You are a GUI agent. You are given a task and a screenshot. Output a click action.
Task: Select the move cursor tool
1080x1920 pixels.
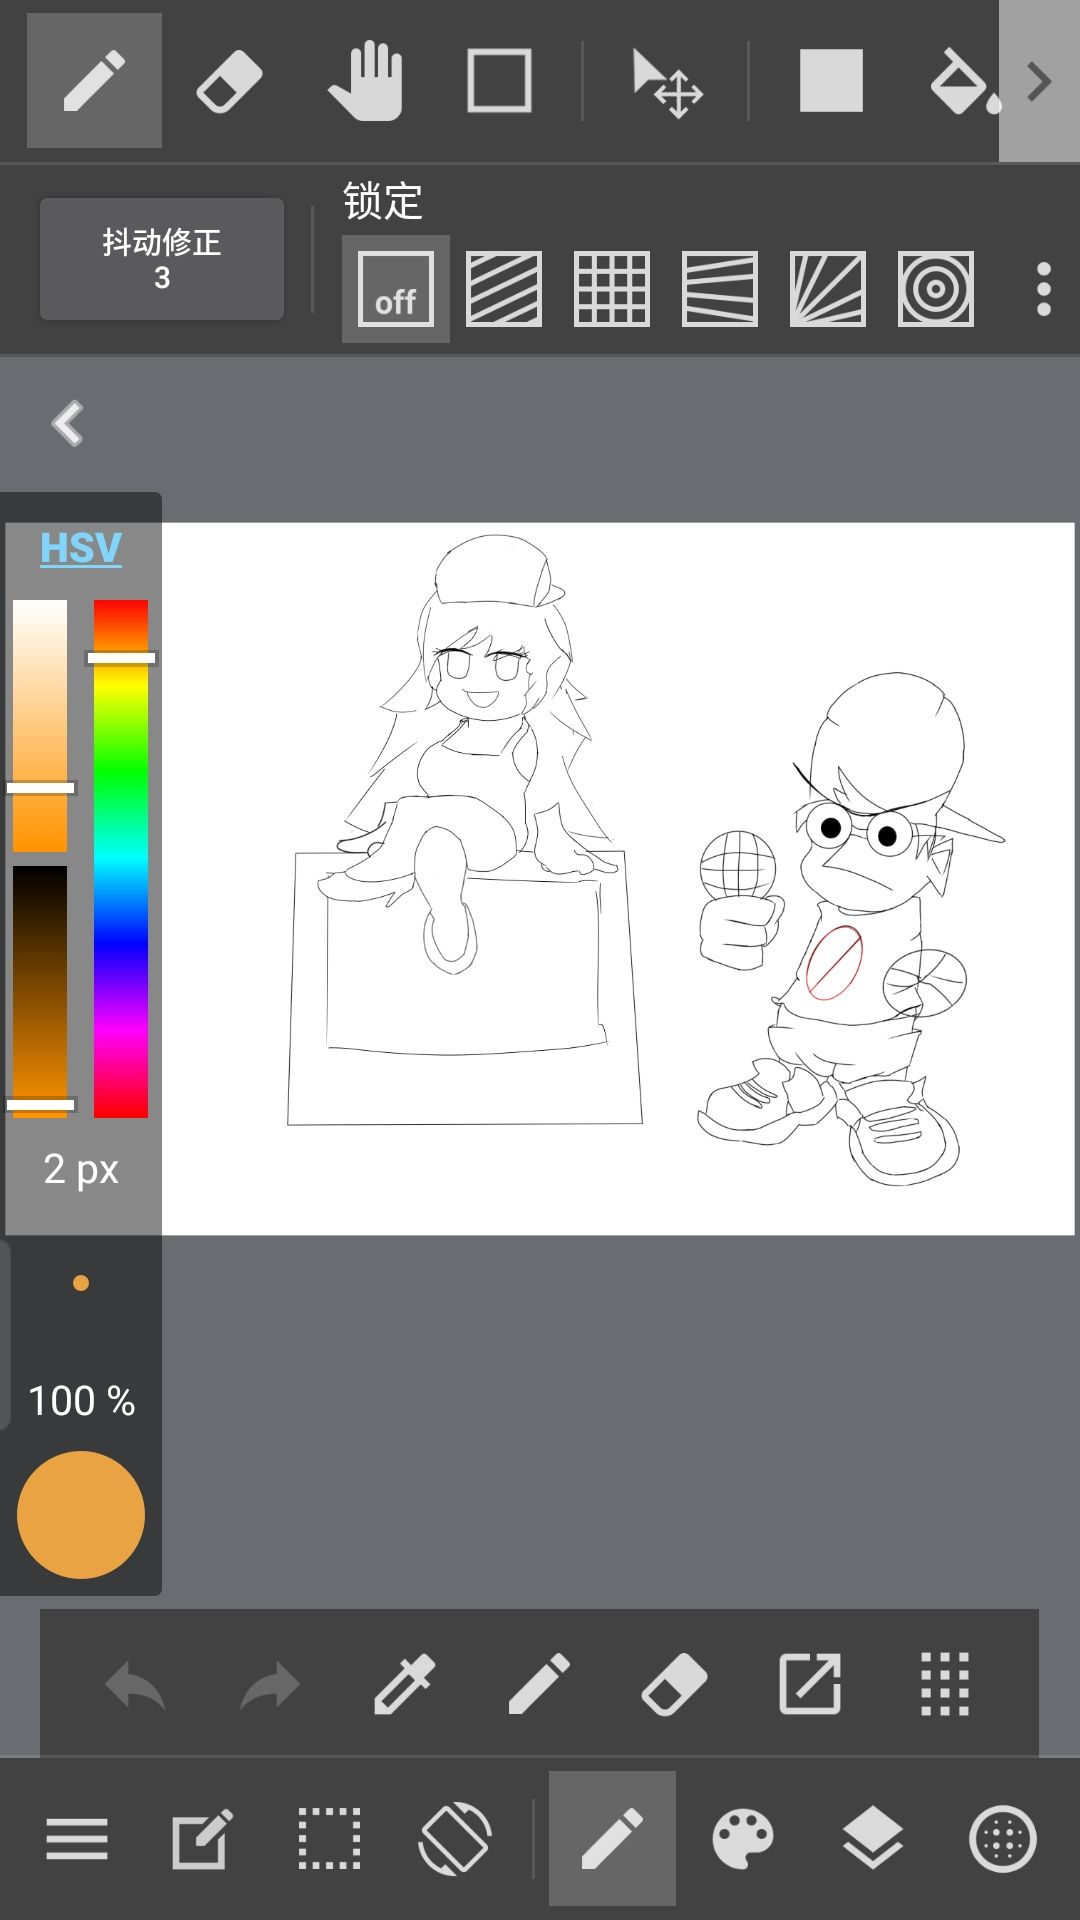(667, 84)
